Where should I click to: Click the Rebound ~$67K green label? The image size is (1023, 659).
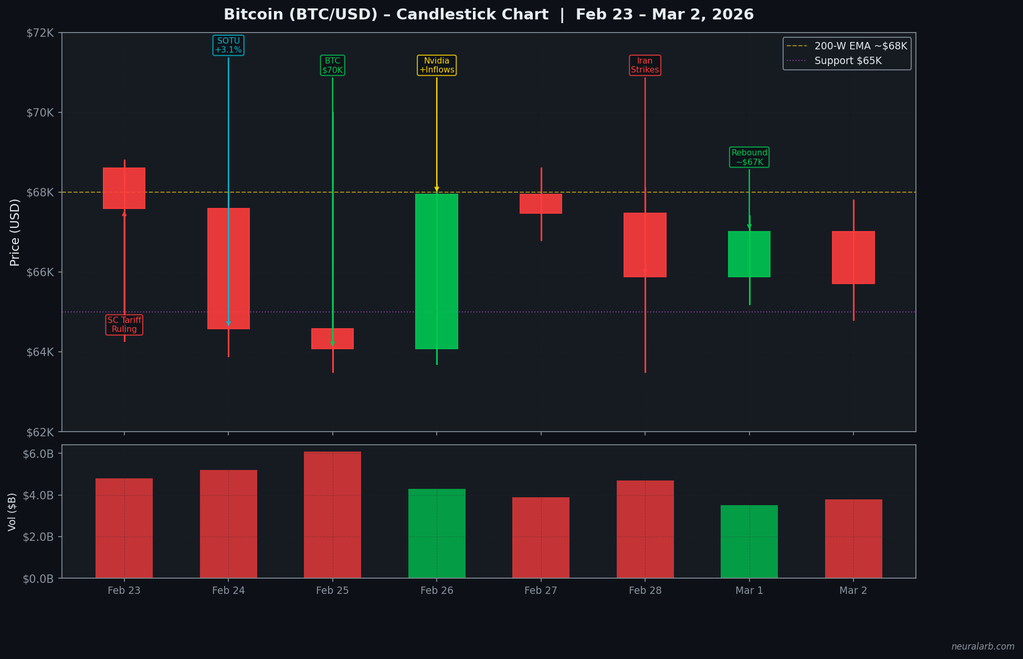[x=749, y=157]
